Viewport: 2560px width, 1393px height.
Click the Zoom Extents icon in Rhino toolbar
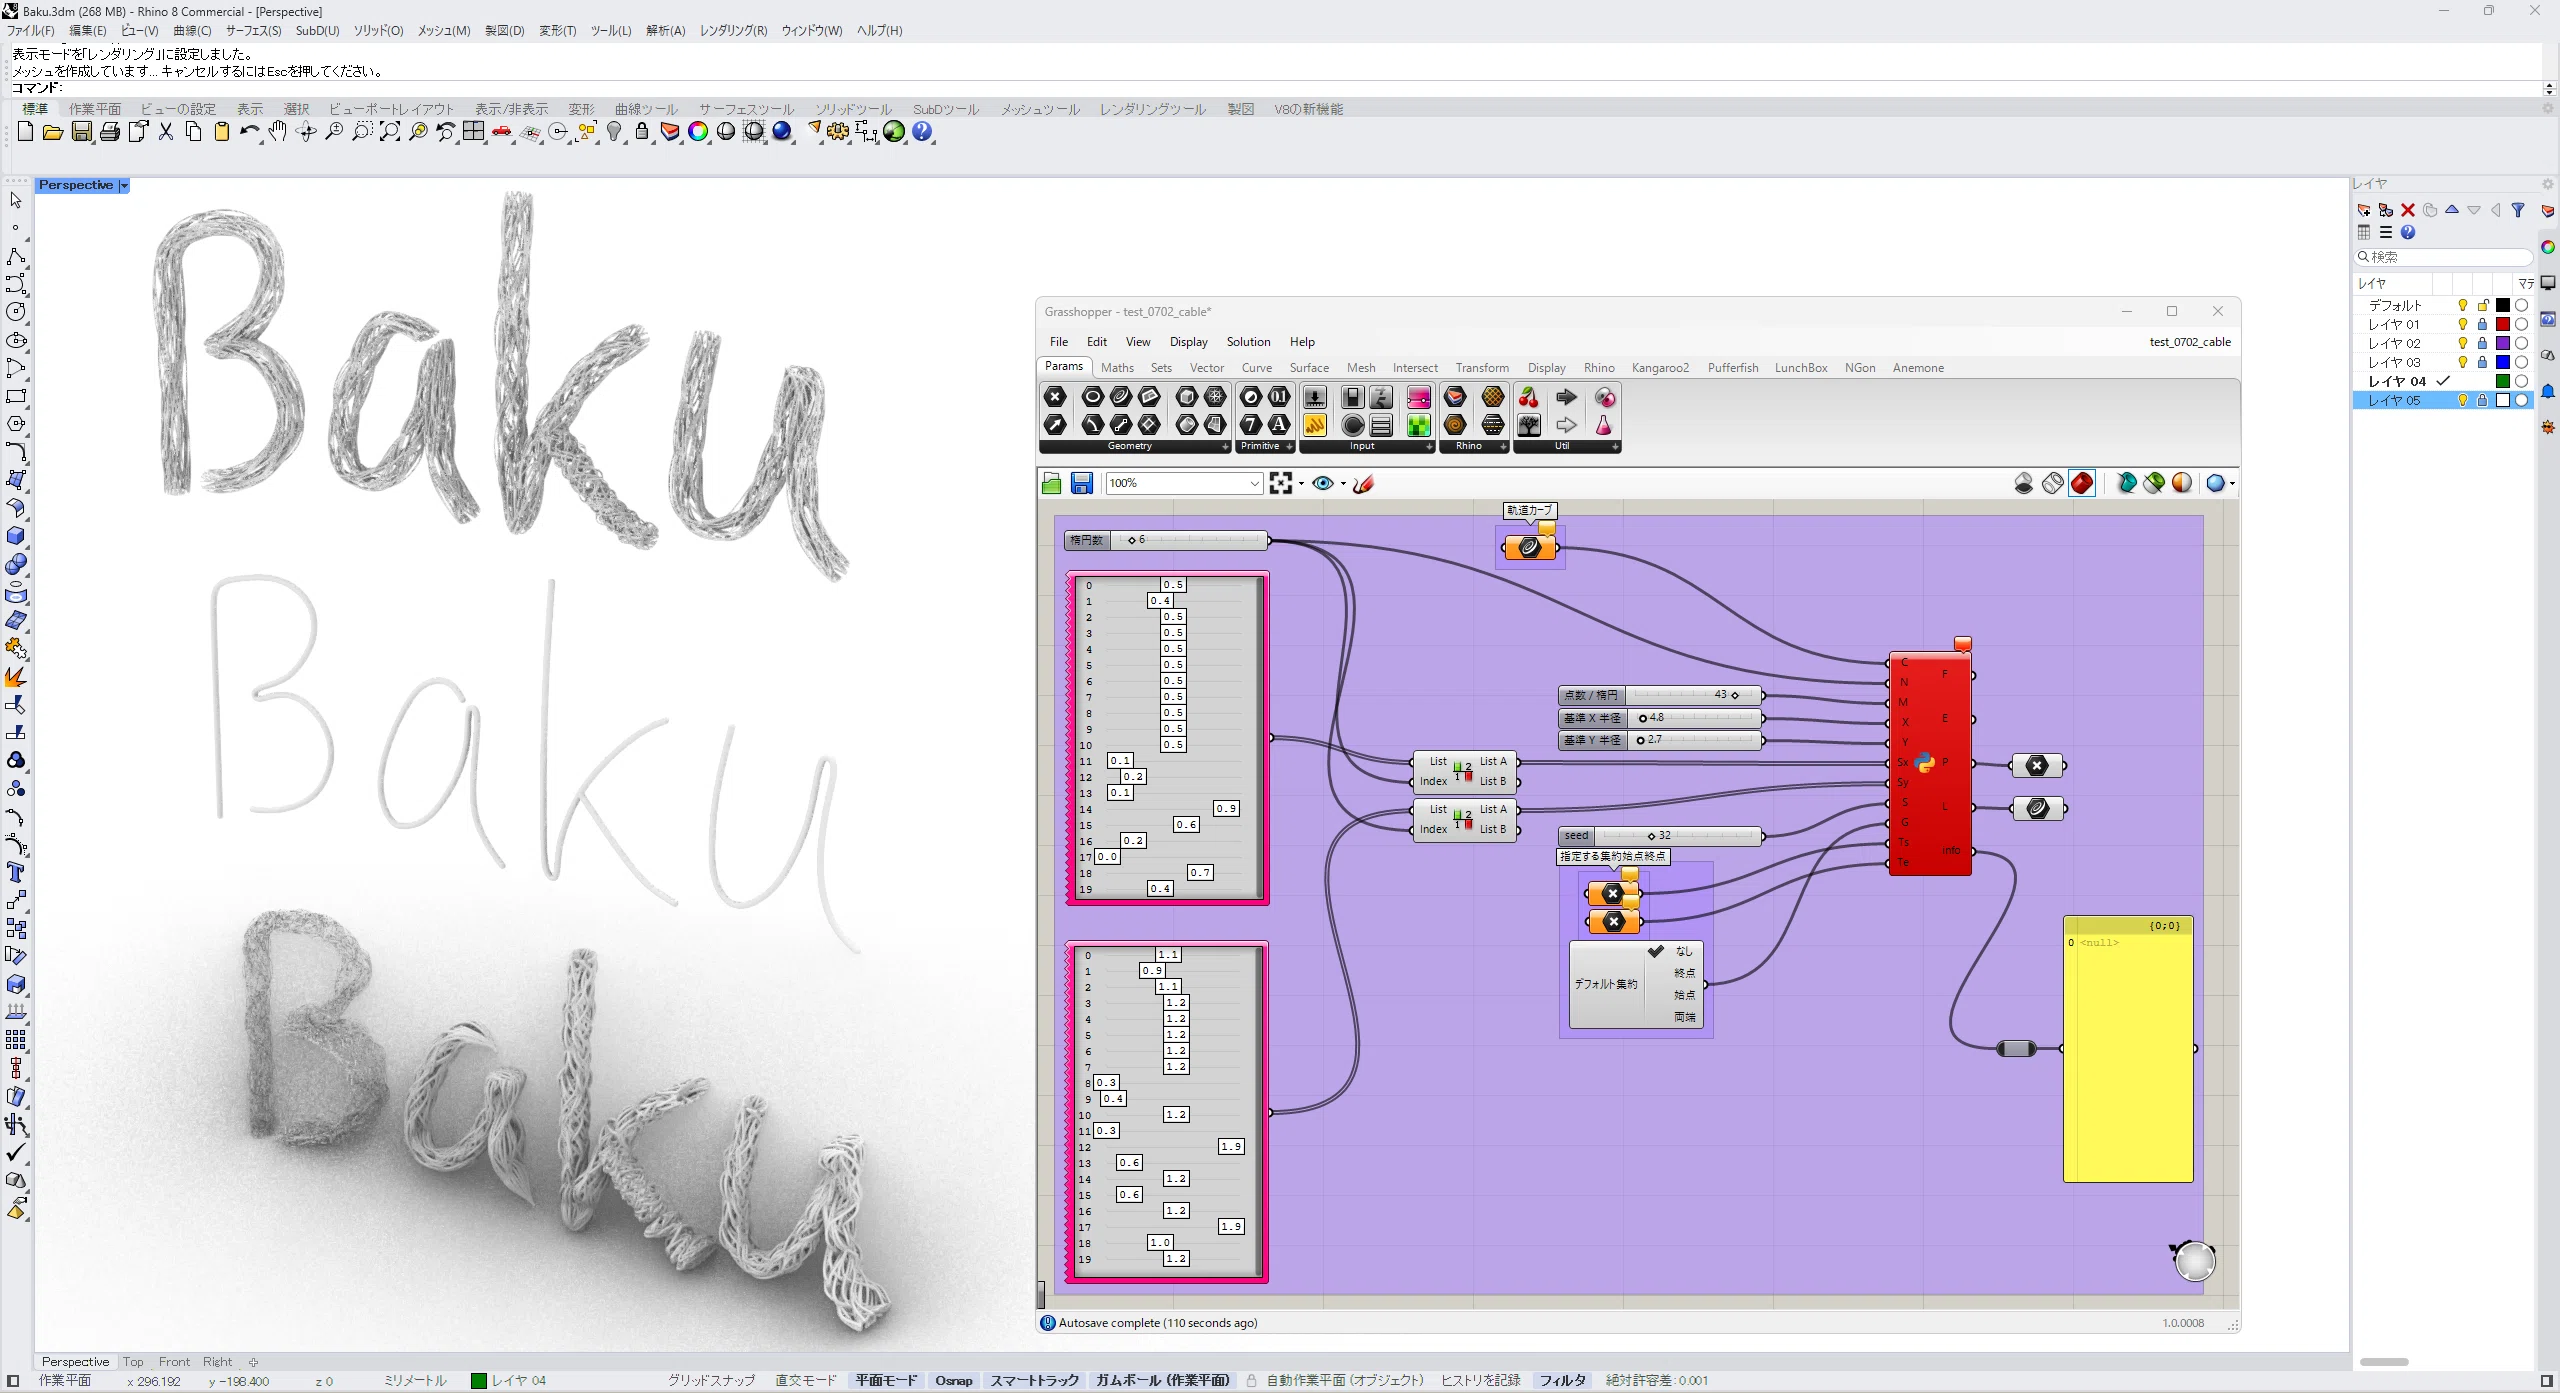[390, 131]
